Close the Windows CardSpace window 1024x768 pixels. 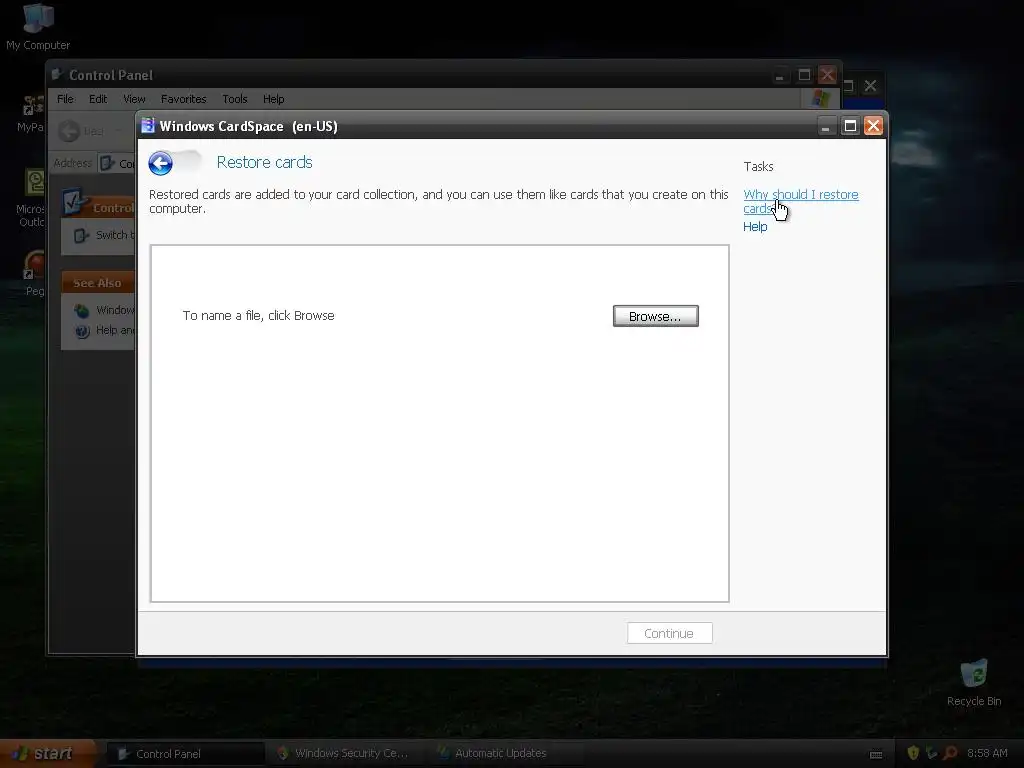[x=873, y=125]
